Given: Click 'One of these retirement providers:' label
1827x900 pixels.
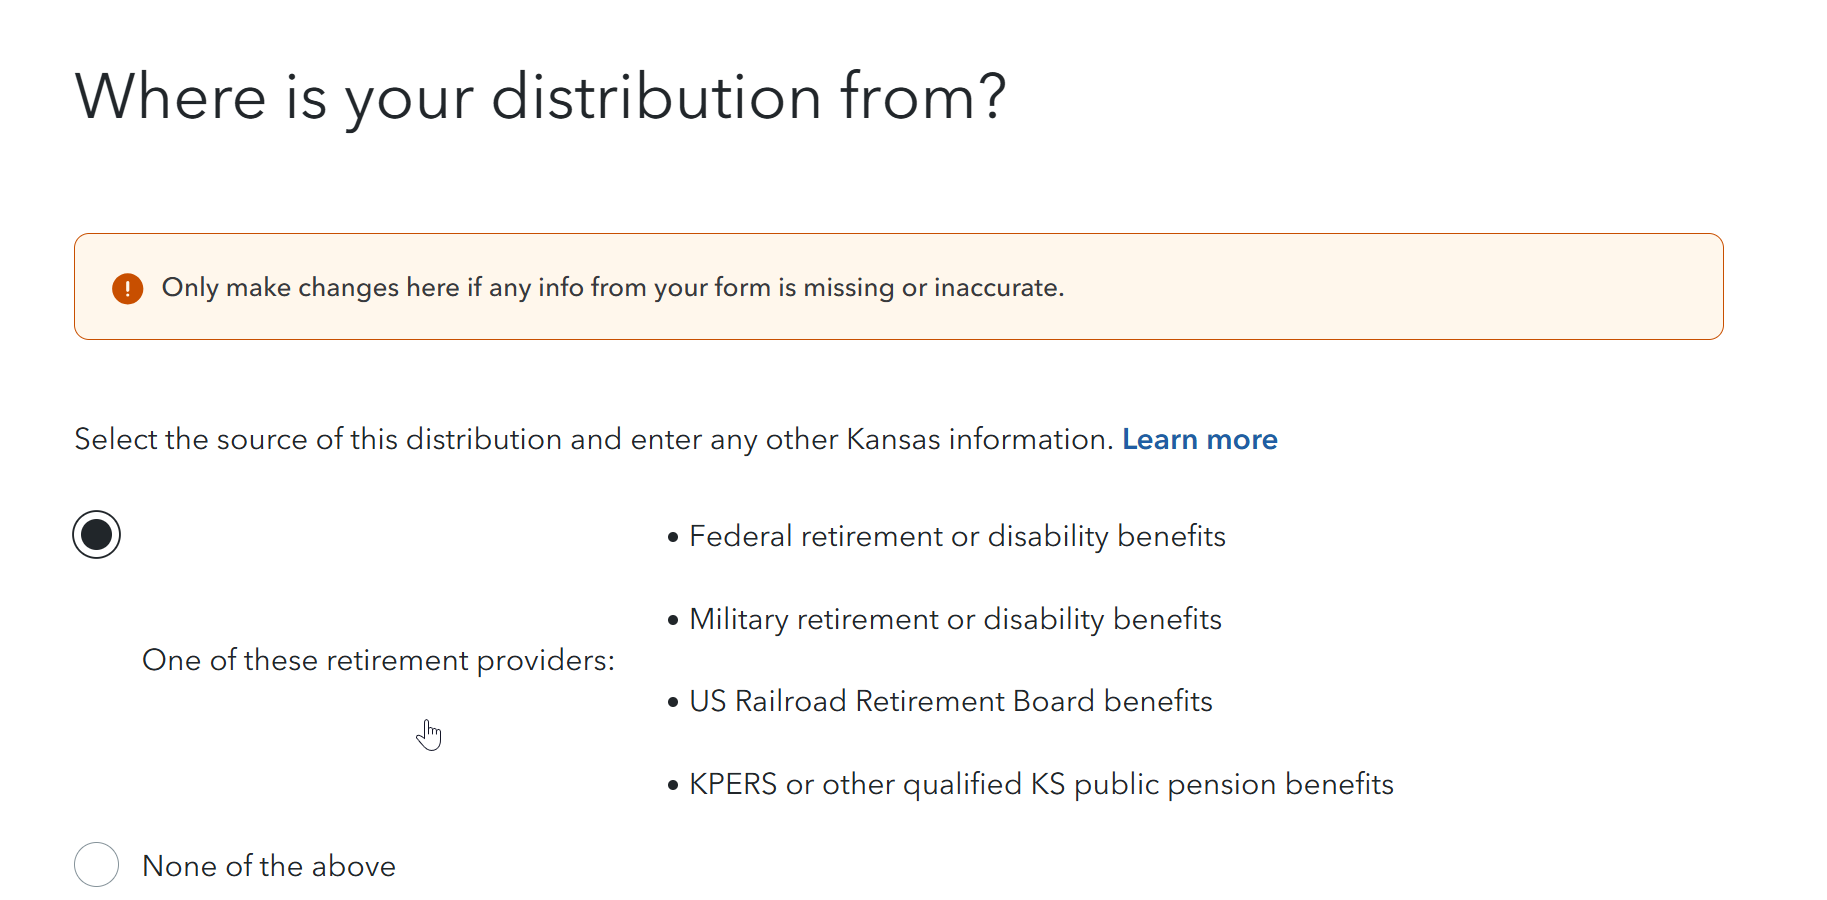Looking at the screenshot, I should [378, 660].
